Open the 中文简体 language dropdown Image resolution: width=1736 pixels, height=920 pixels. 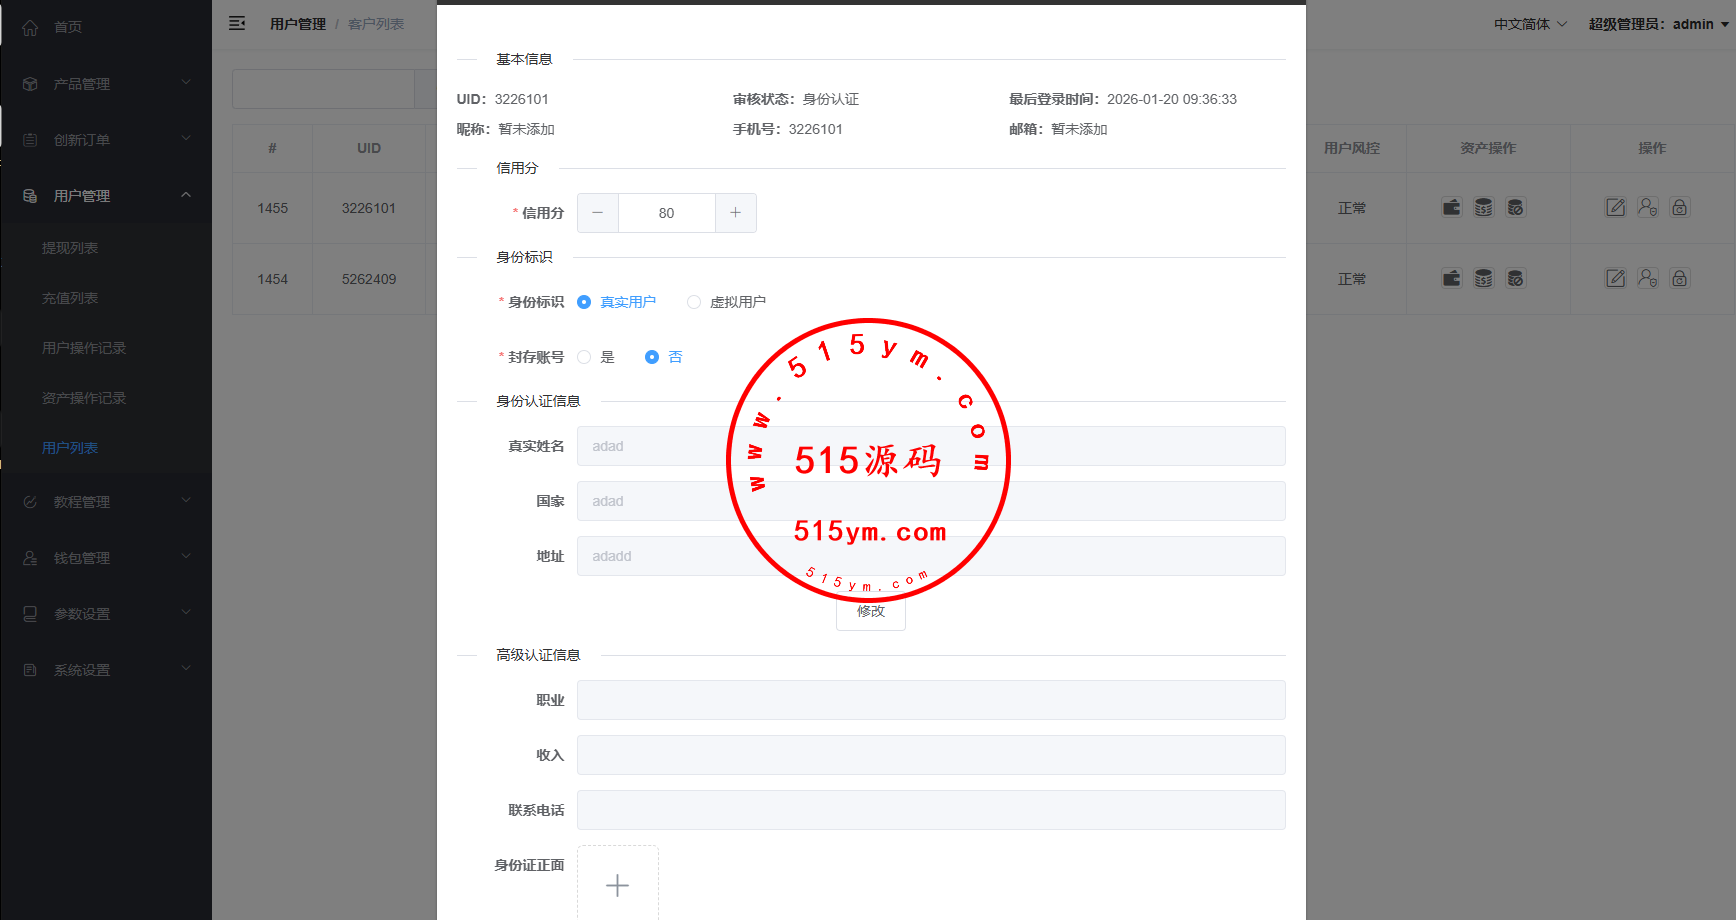[1529, 24]
